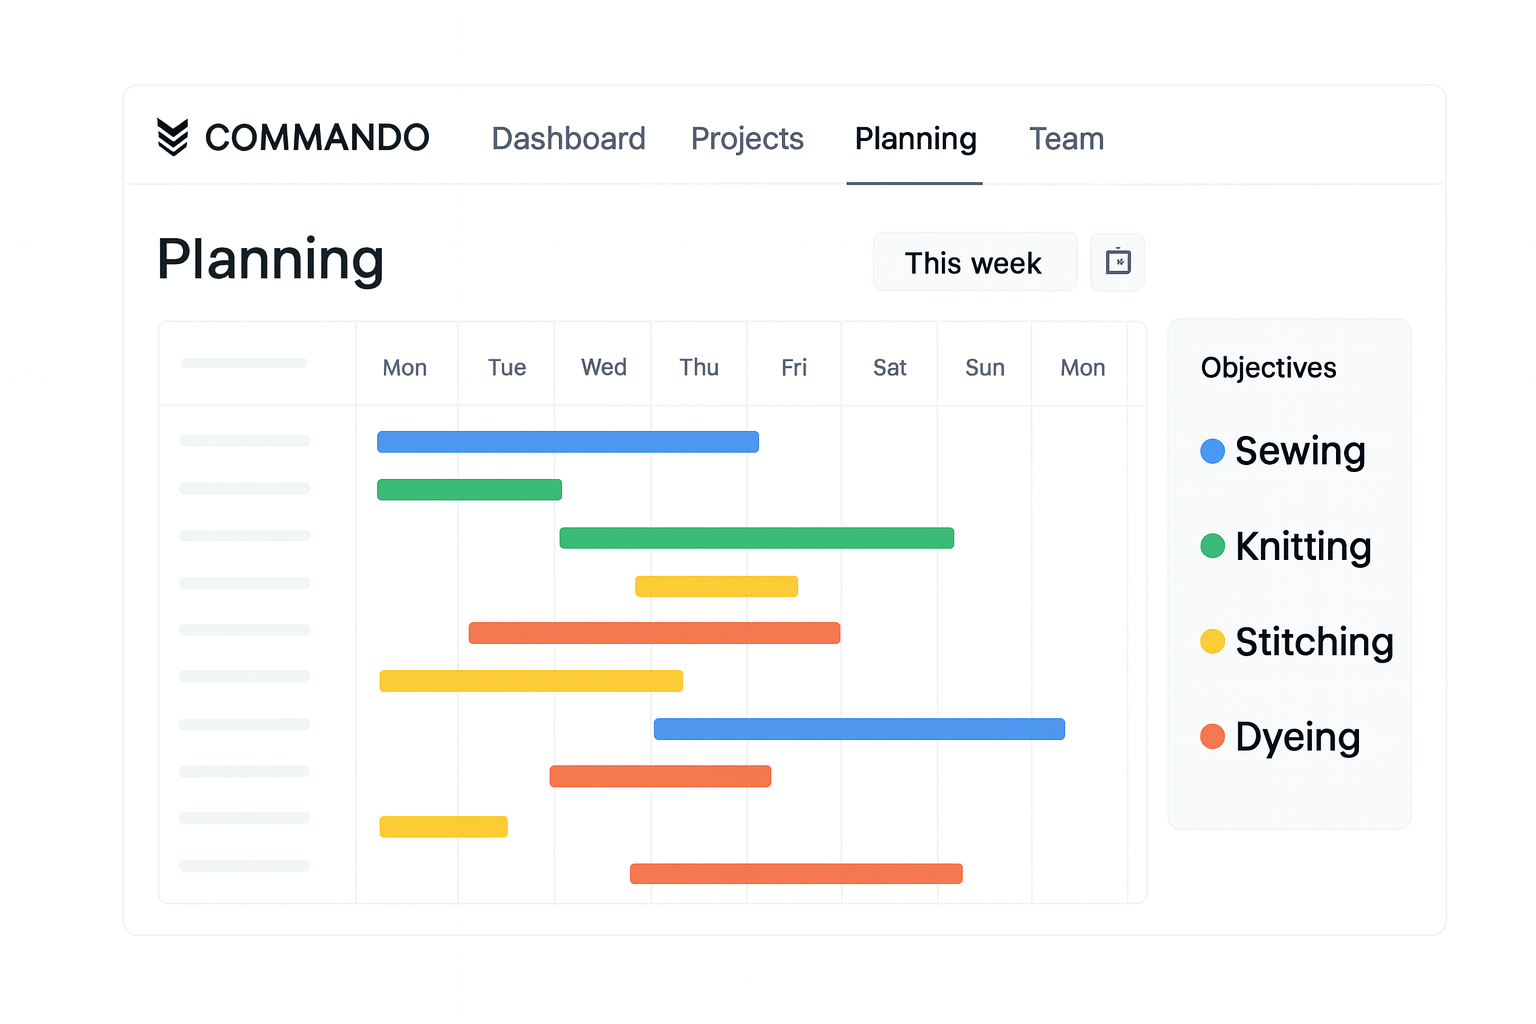
Task: Click the Commando chevron logo icon
Action: [x=172, y=137]
